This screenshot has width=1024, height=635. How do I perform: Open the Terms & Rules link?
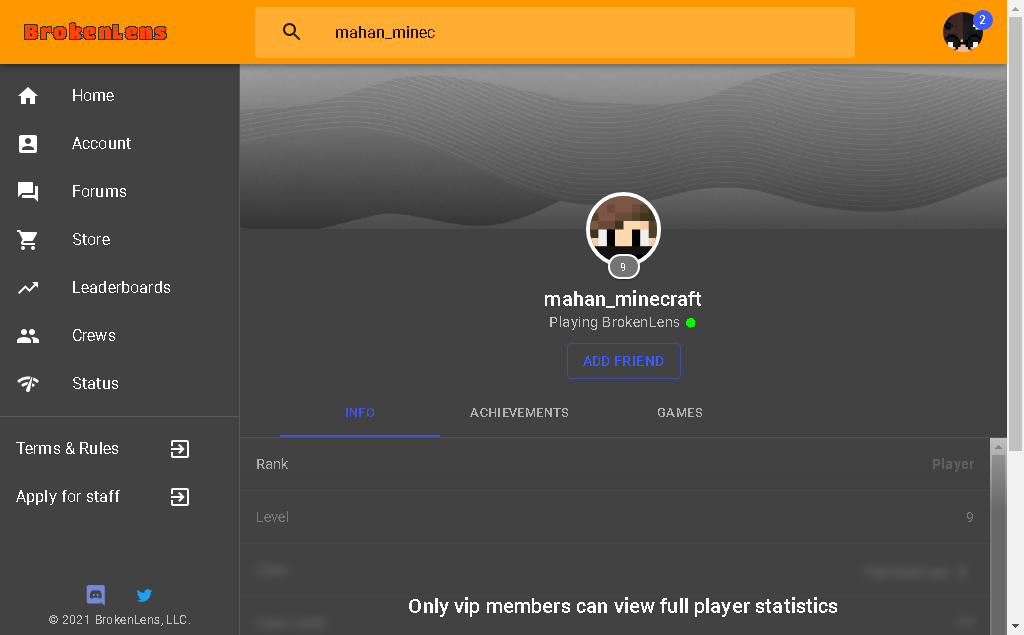(x=67, y=448)
